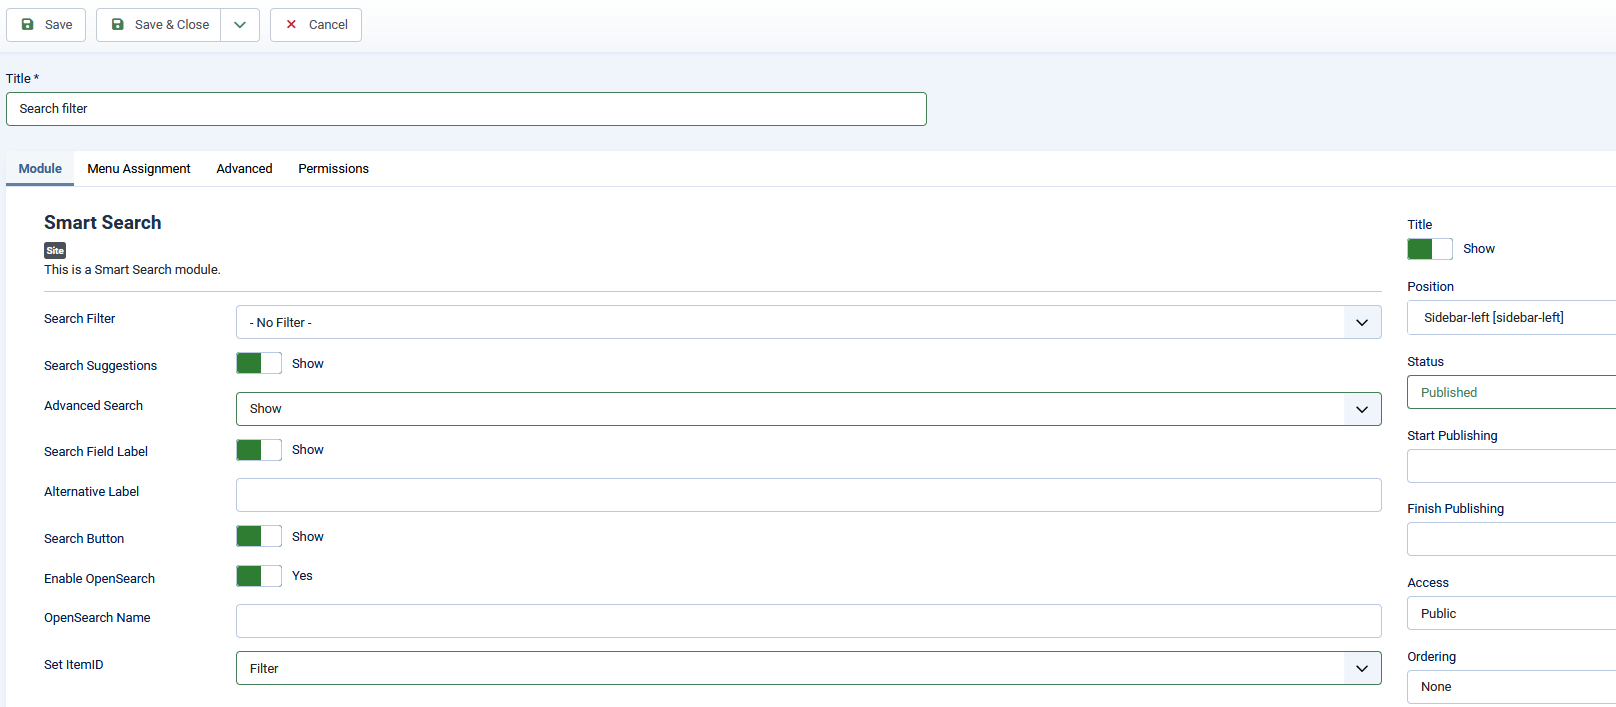This screenshot has width=1616, height=707.
Task: Open the Save & Close arrow menu
Action: pyautogui.click(x=240, y=25)
